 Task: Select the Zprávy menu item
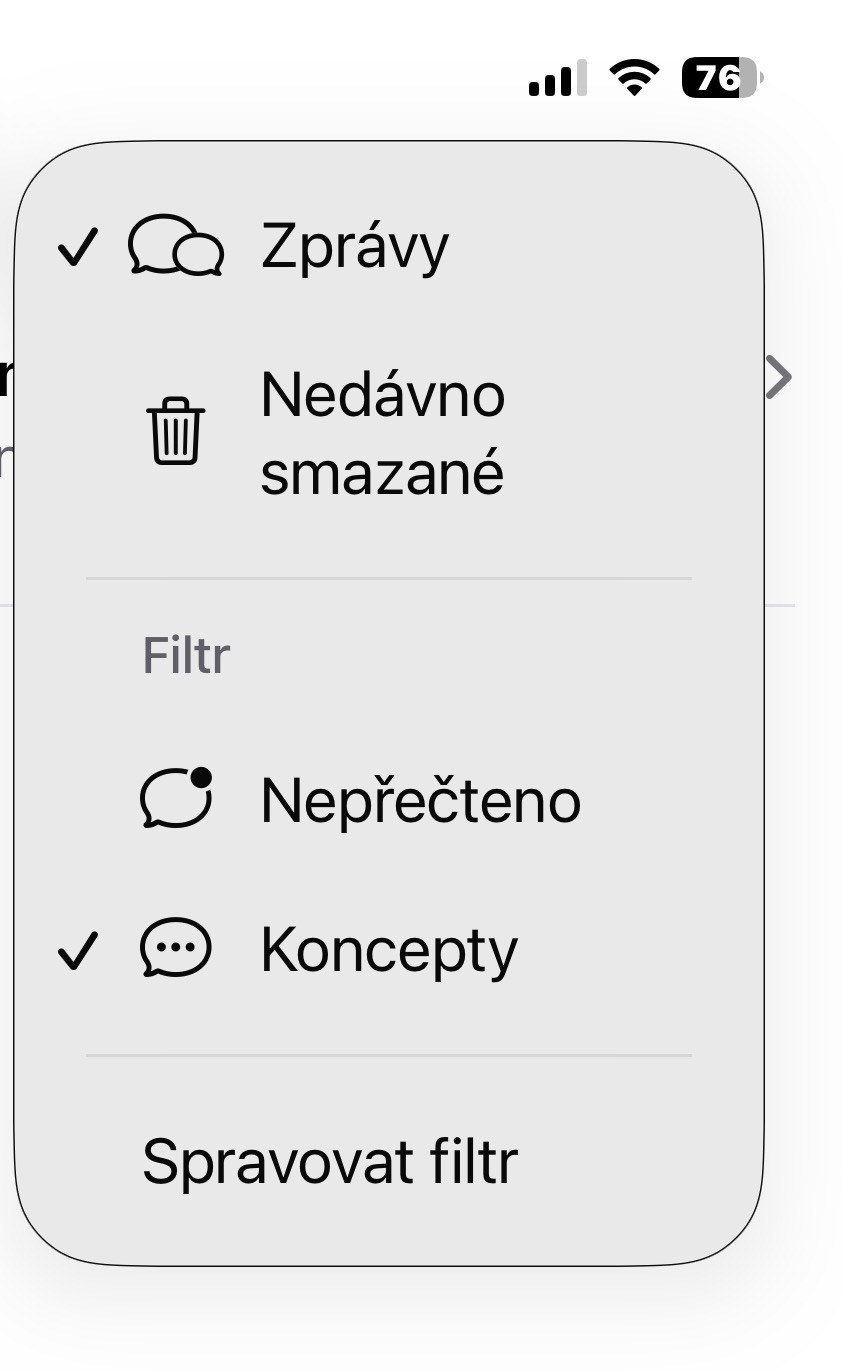(355, 246)
